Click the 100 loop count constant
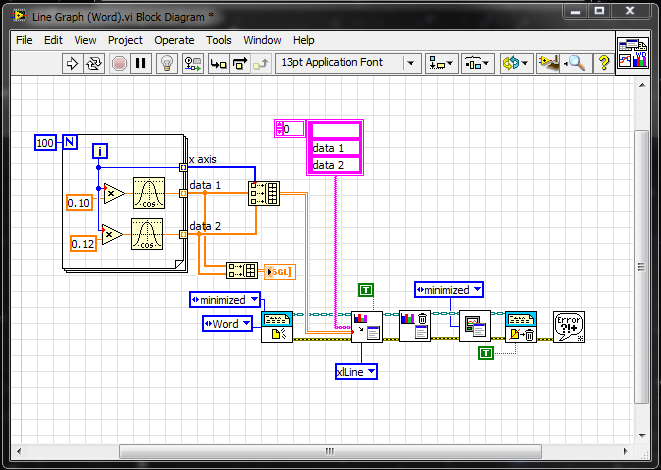 tap(46, 143)
